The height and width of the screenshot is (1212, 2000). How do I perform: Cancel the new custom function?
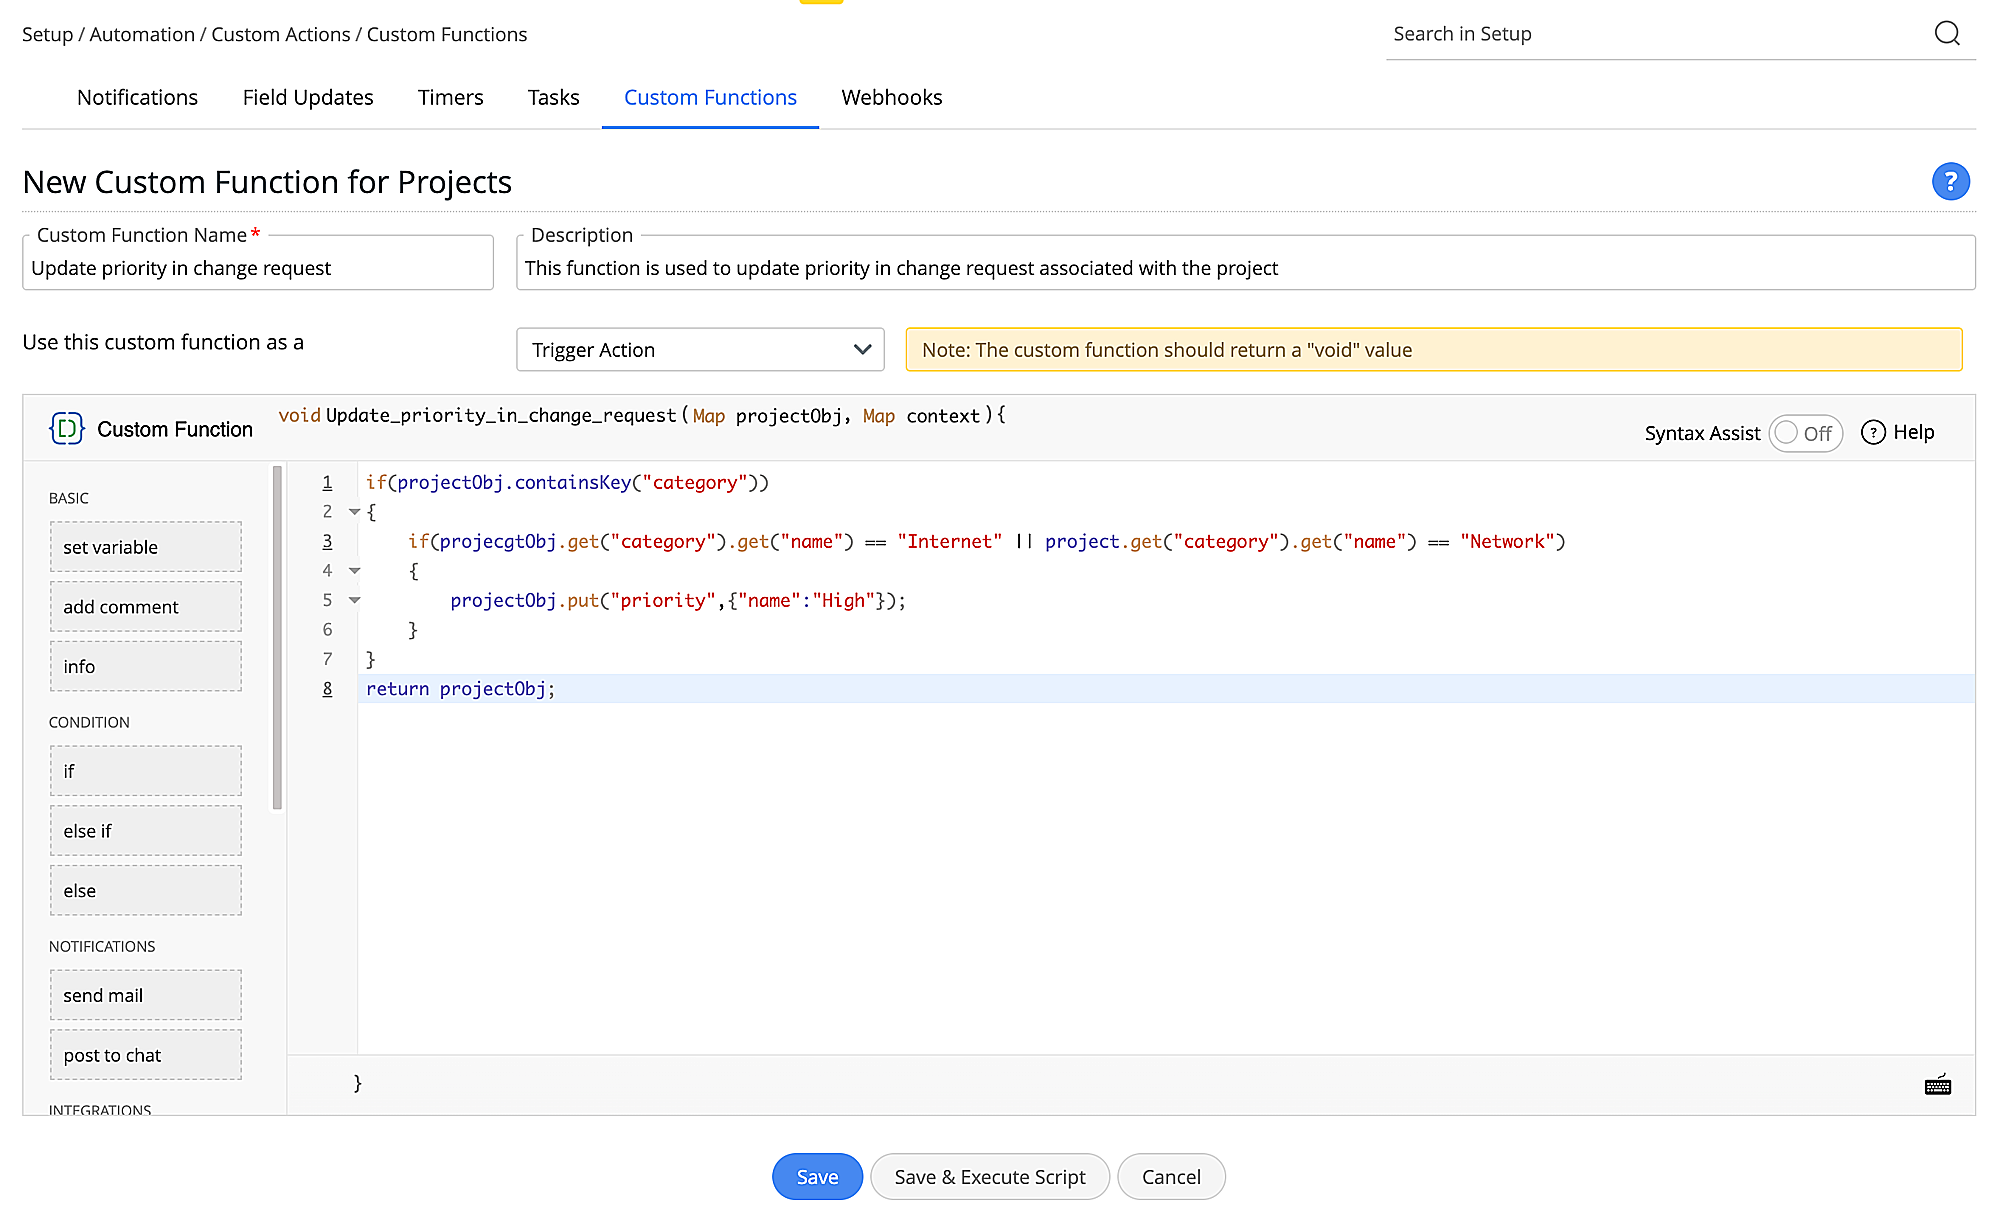tap(1171, 1176)
